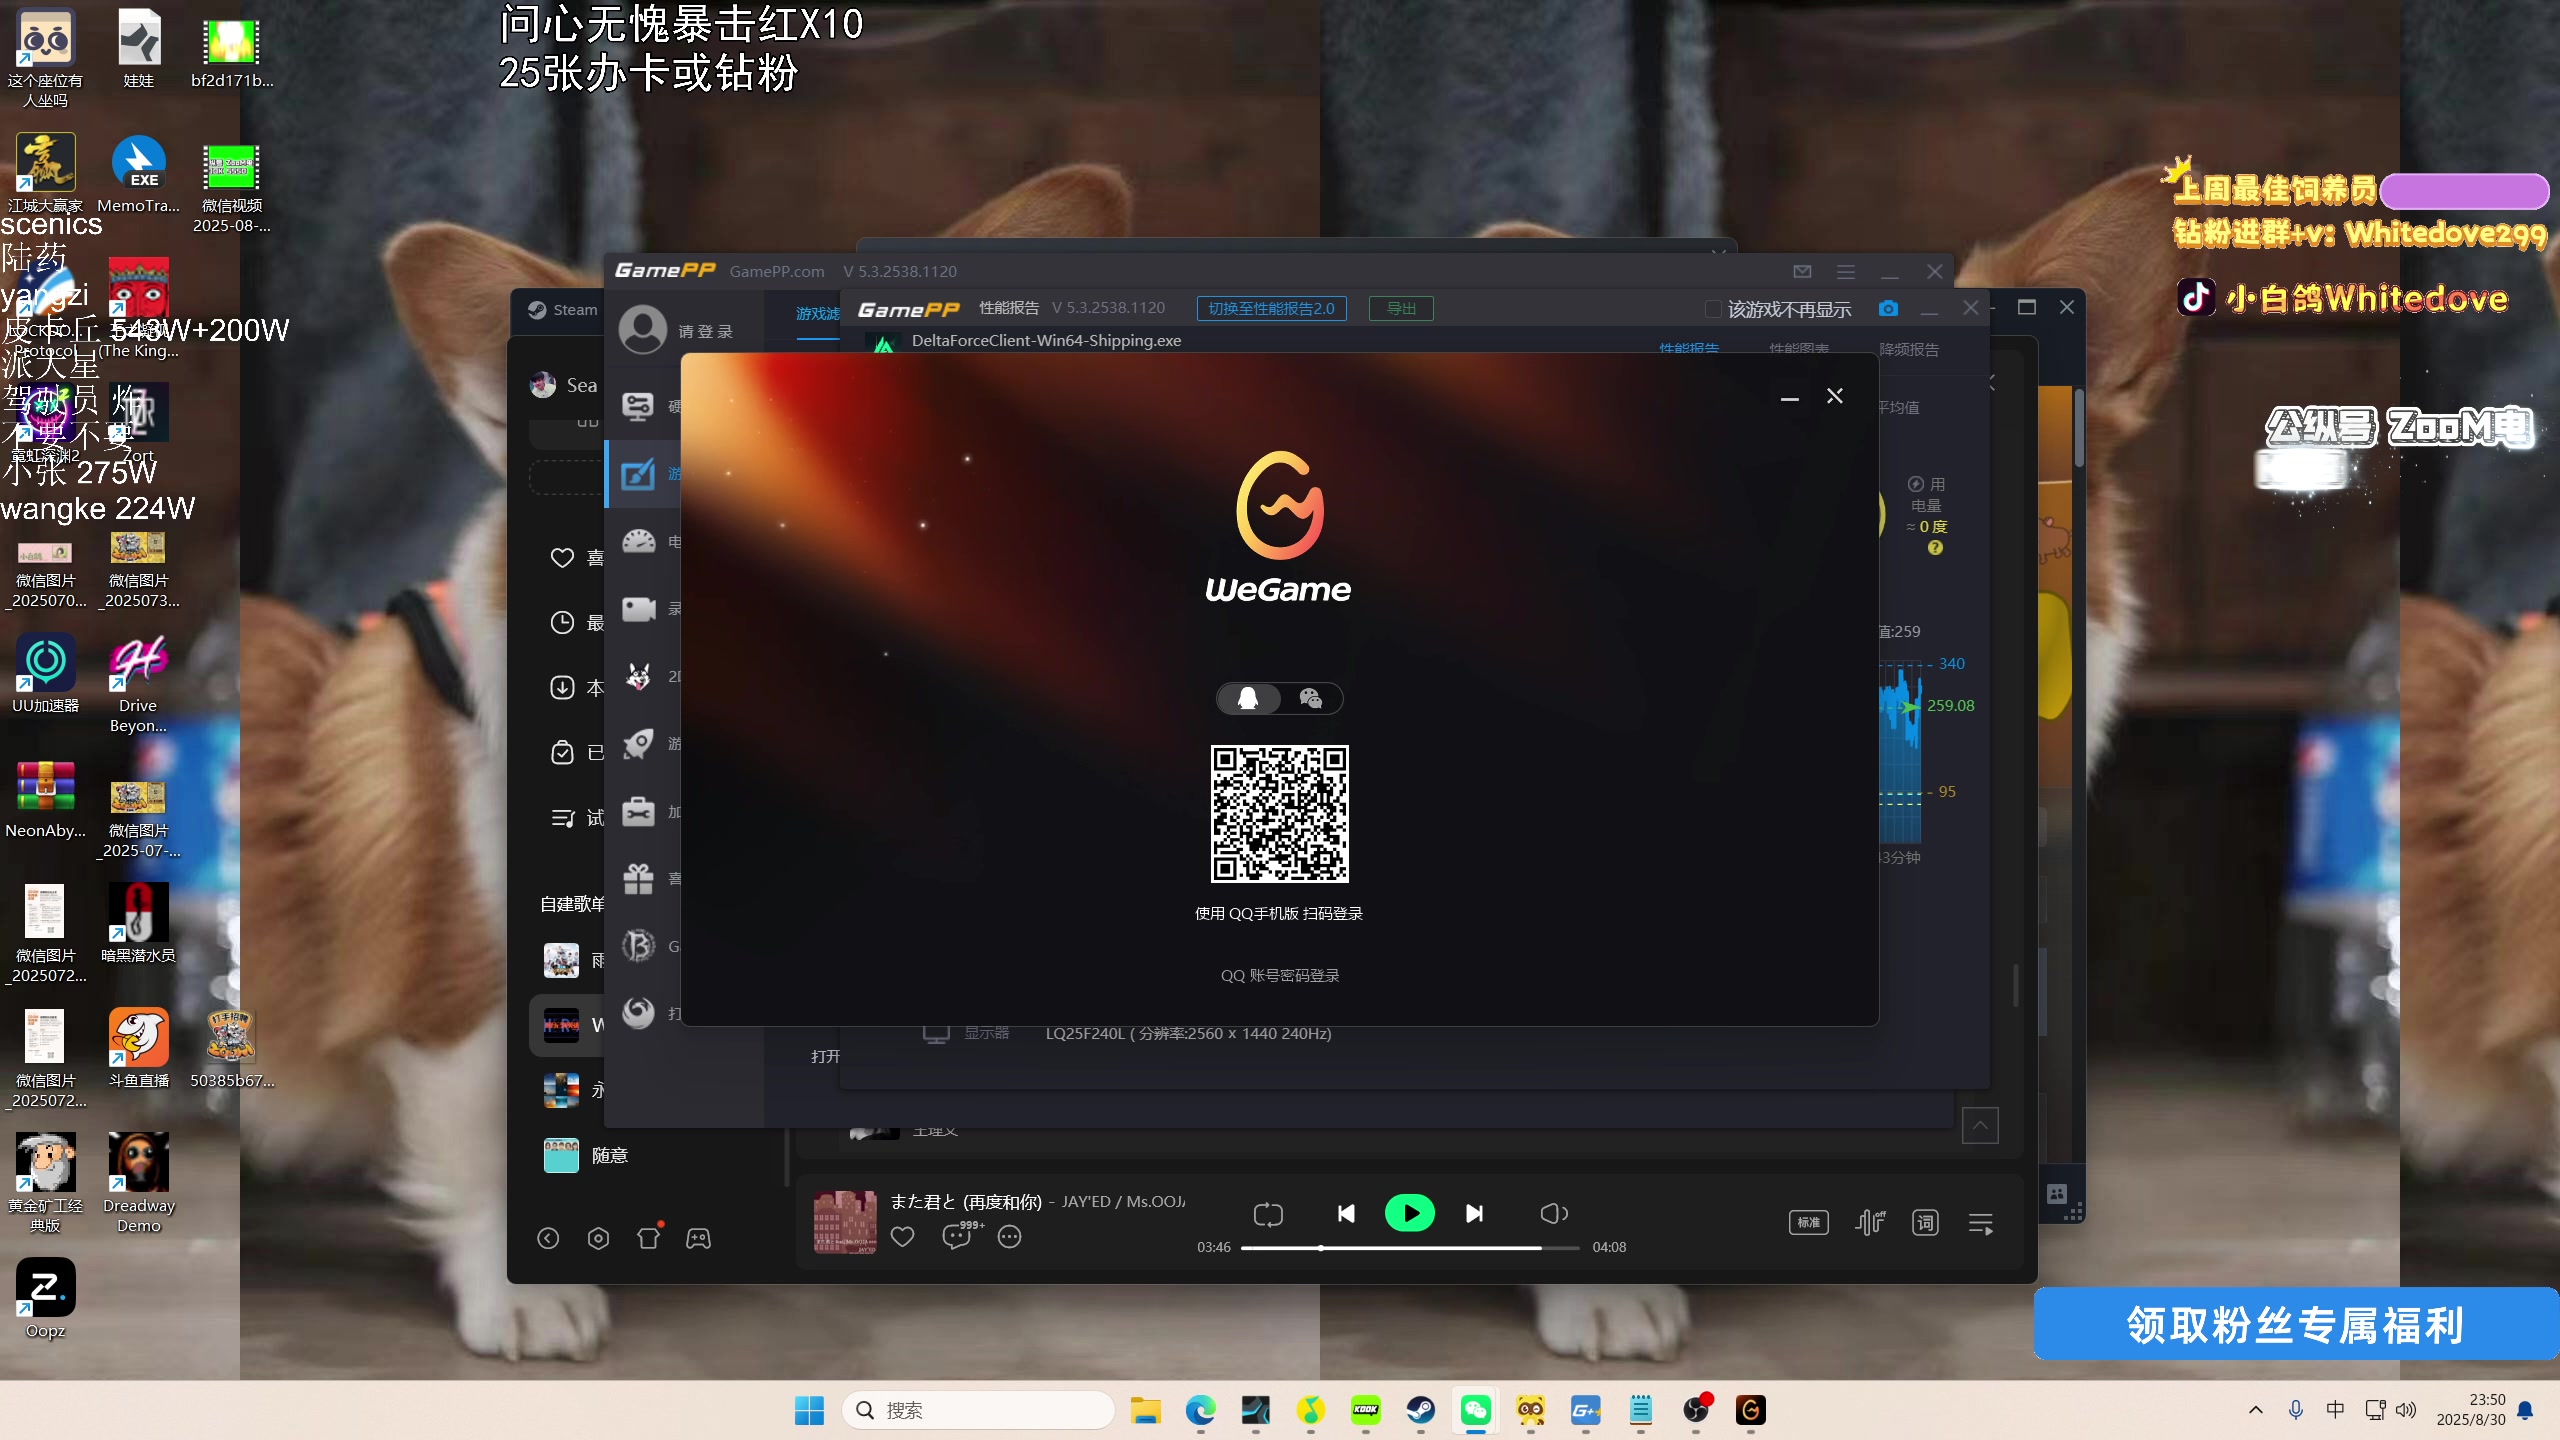Open the play queue list
This screenshot has width=2560, height=1440.
coord(1981,1223)
